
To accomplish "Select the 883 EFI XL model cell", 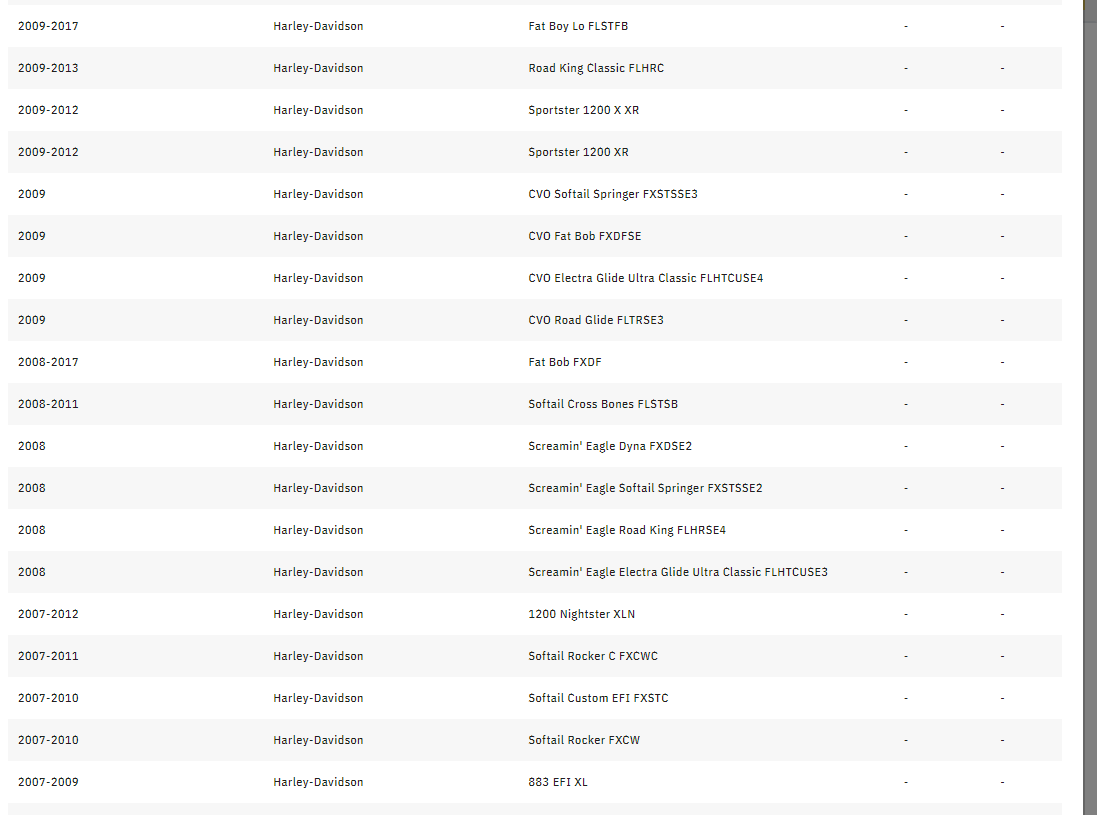I will (558, 781).
